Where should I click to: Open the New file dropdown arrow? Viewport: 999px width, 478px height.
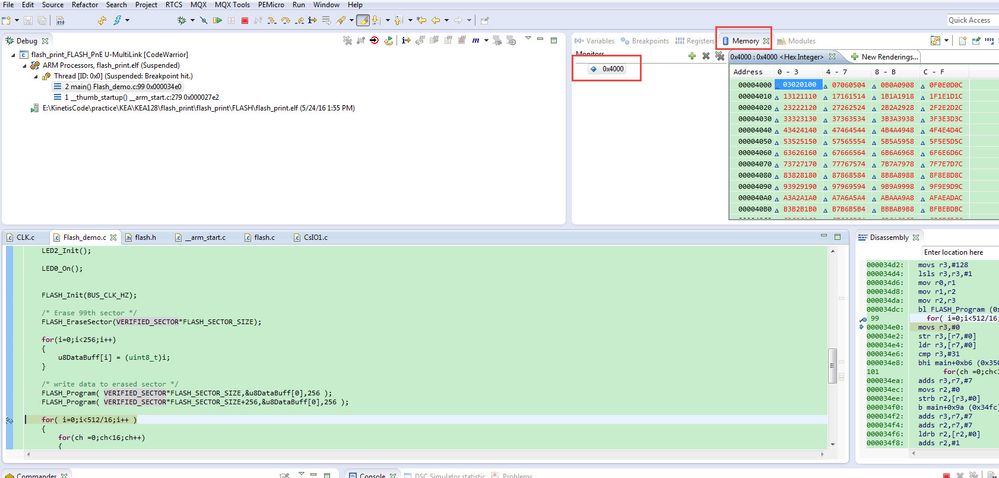17,20
